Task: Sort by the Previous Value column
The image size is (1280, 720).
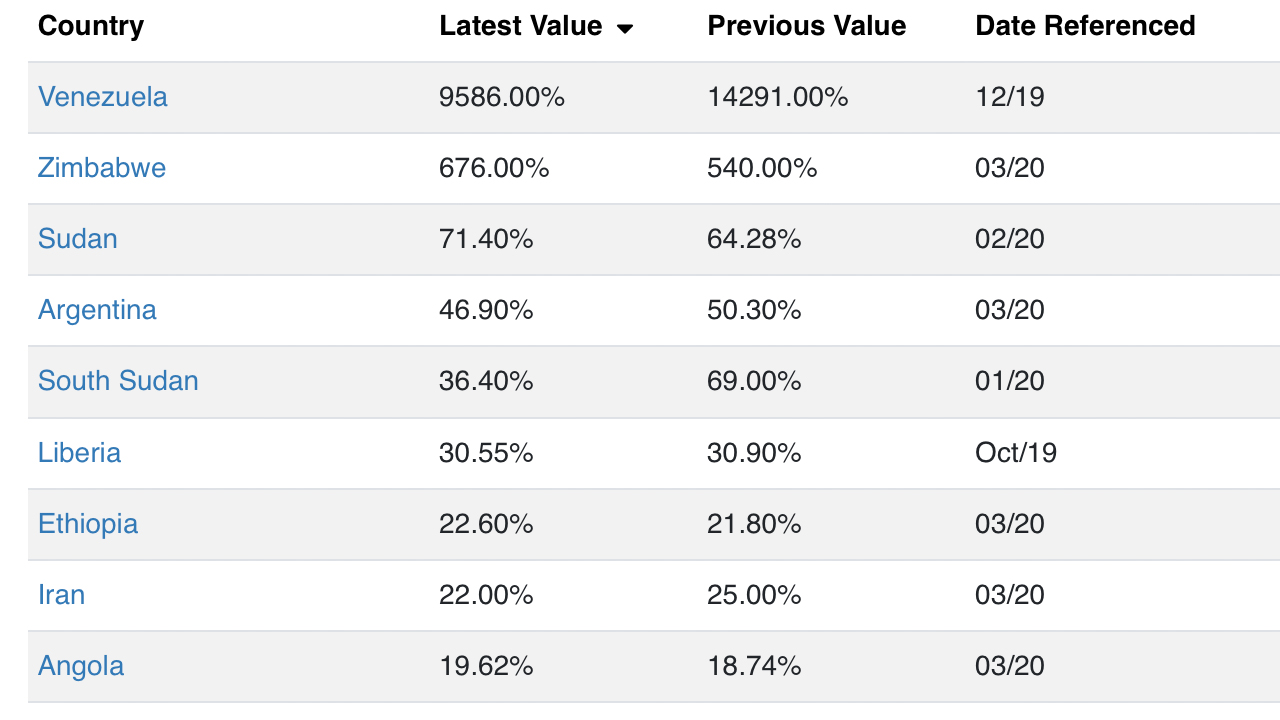Action: (806, 26)
